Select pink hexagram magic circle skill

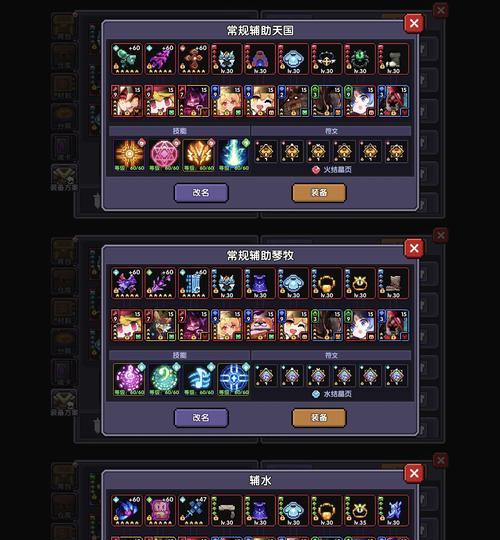(164, 154)
